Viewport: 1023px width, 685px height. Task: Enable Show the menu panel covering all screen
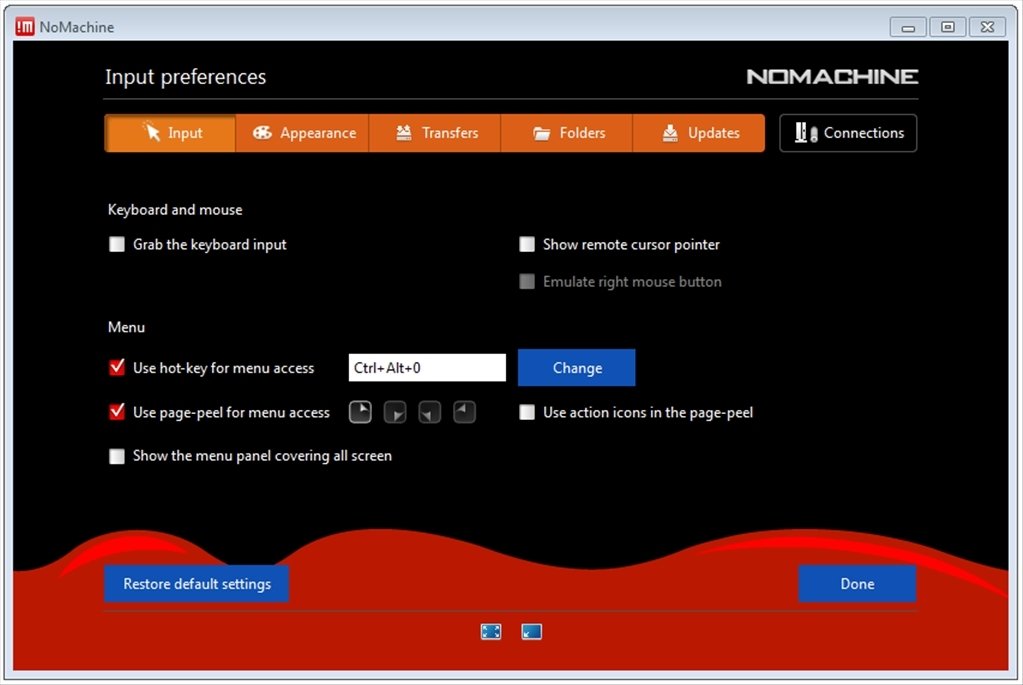(117, 456)
